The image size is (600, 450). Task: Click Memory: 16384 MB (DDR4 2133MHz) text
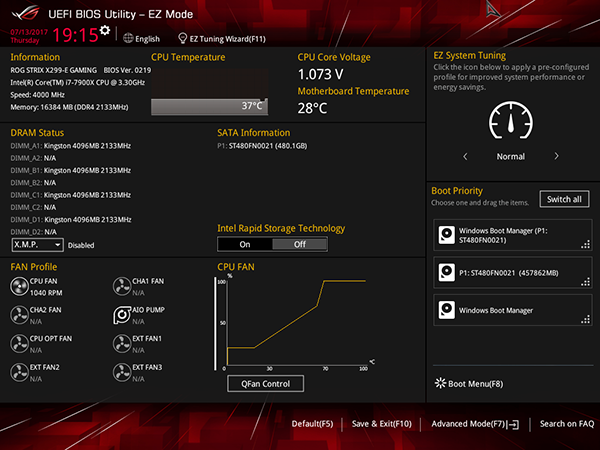pos(69,107)
